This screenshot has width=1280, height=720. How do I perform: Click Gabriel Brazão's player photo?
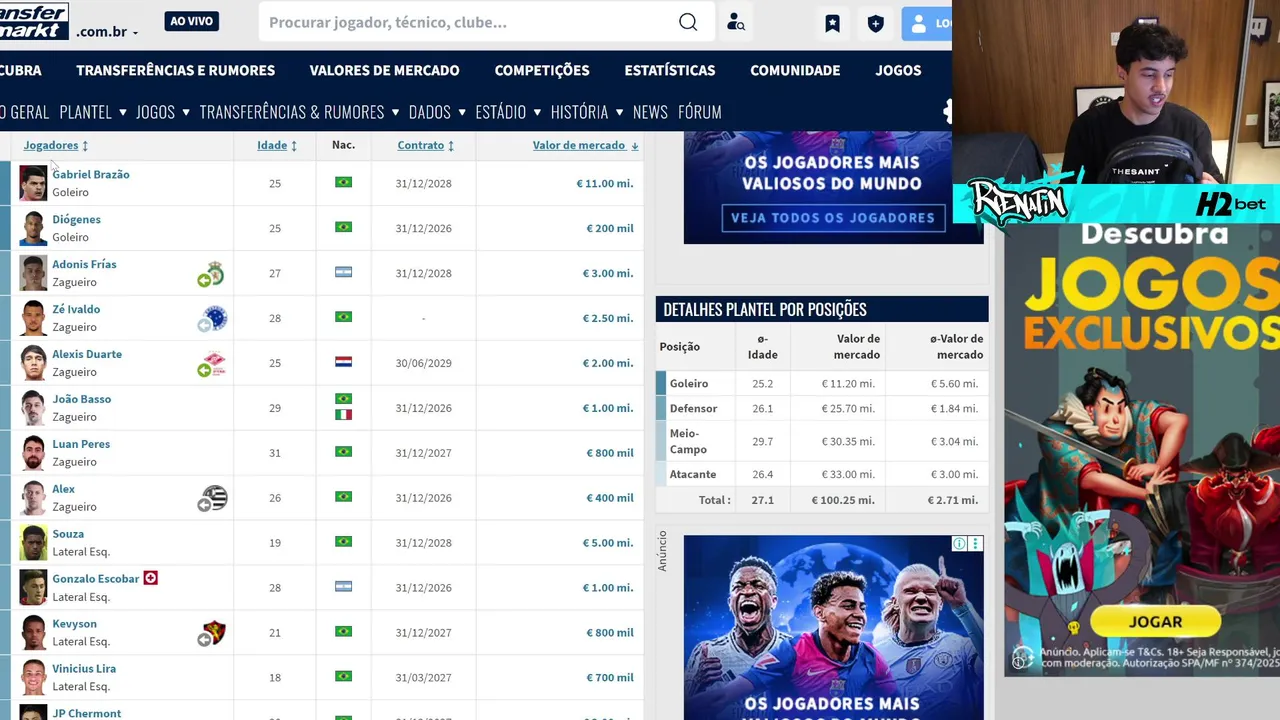coord(33,183)
